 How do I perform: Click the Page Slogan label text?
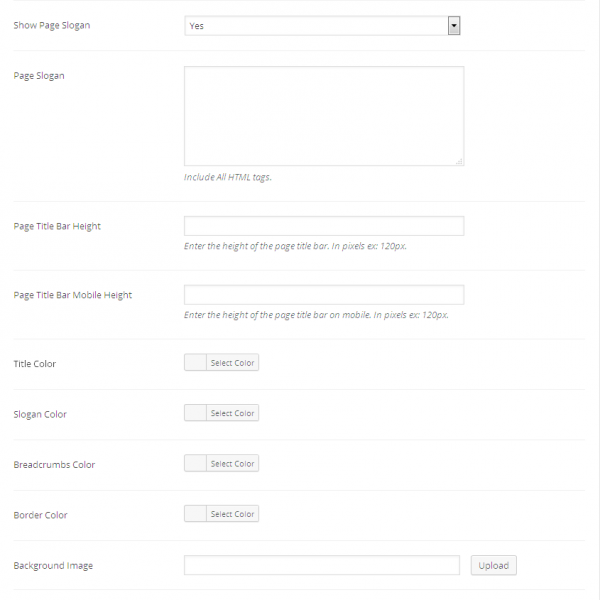[39, 76]
